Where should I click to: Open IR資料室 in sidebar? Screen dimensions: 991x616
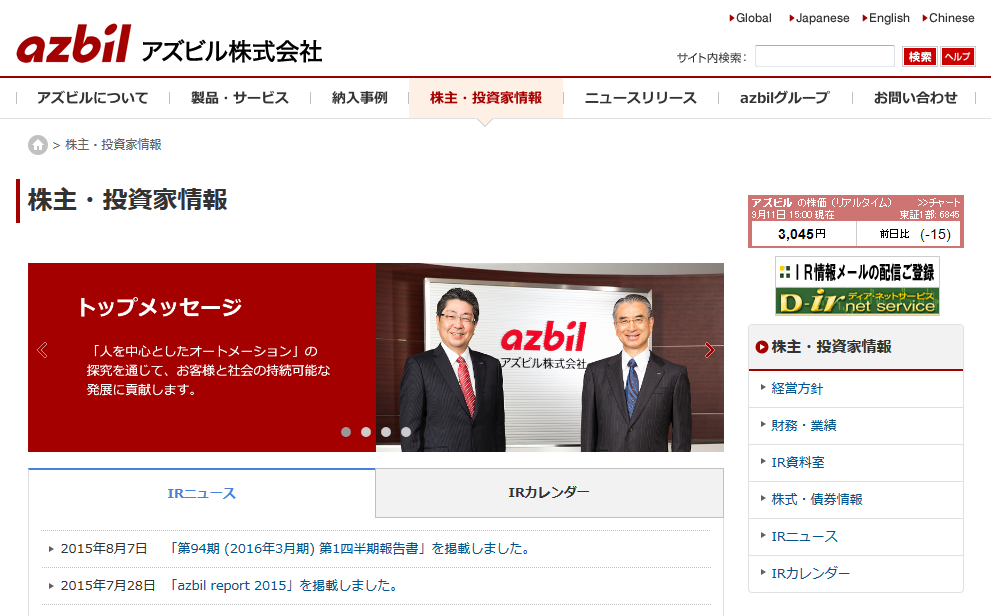click(x=798, y=462)
